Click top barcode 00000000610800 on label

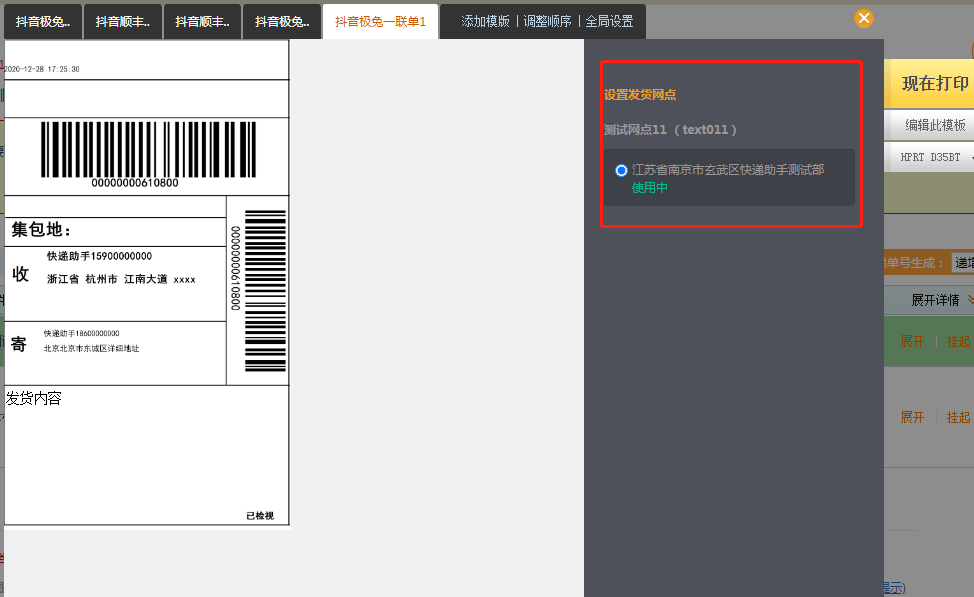click(x=148, y=155)
